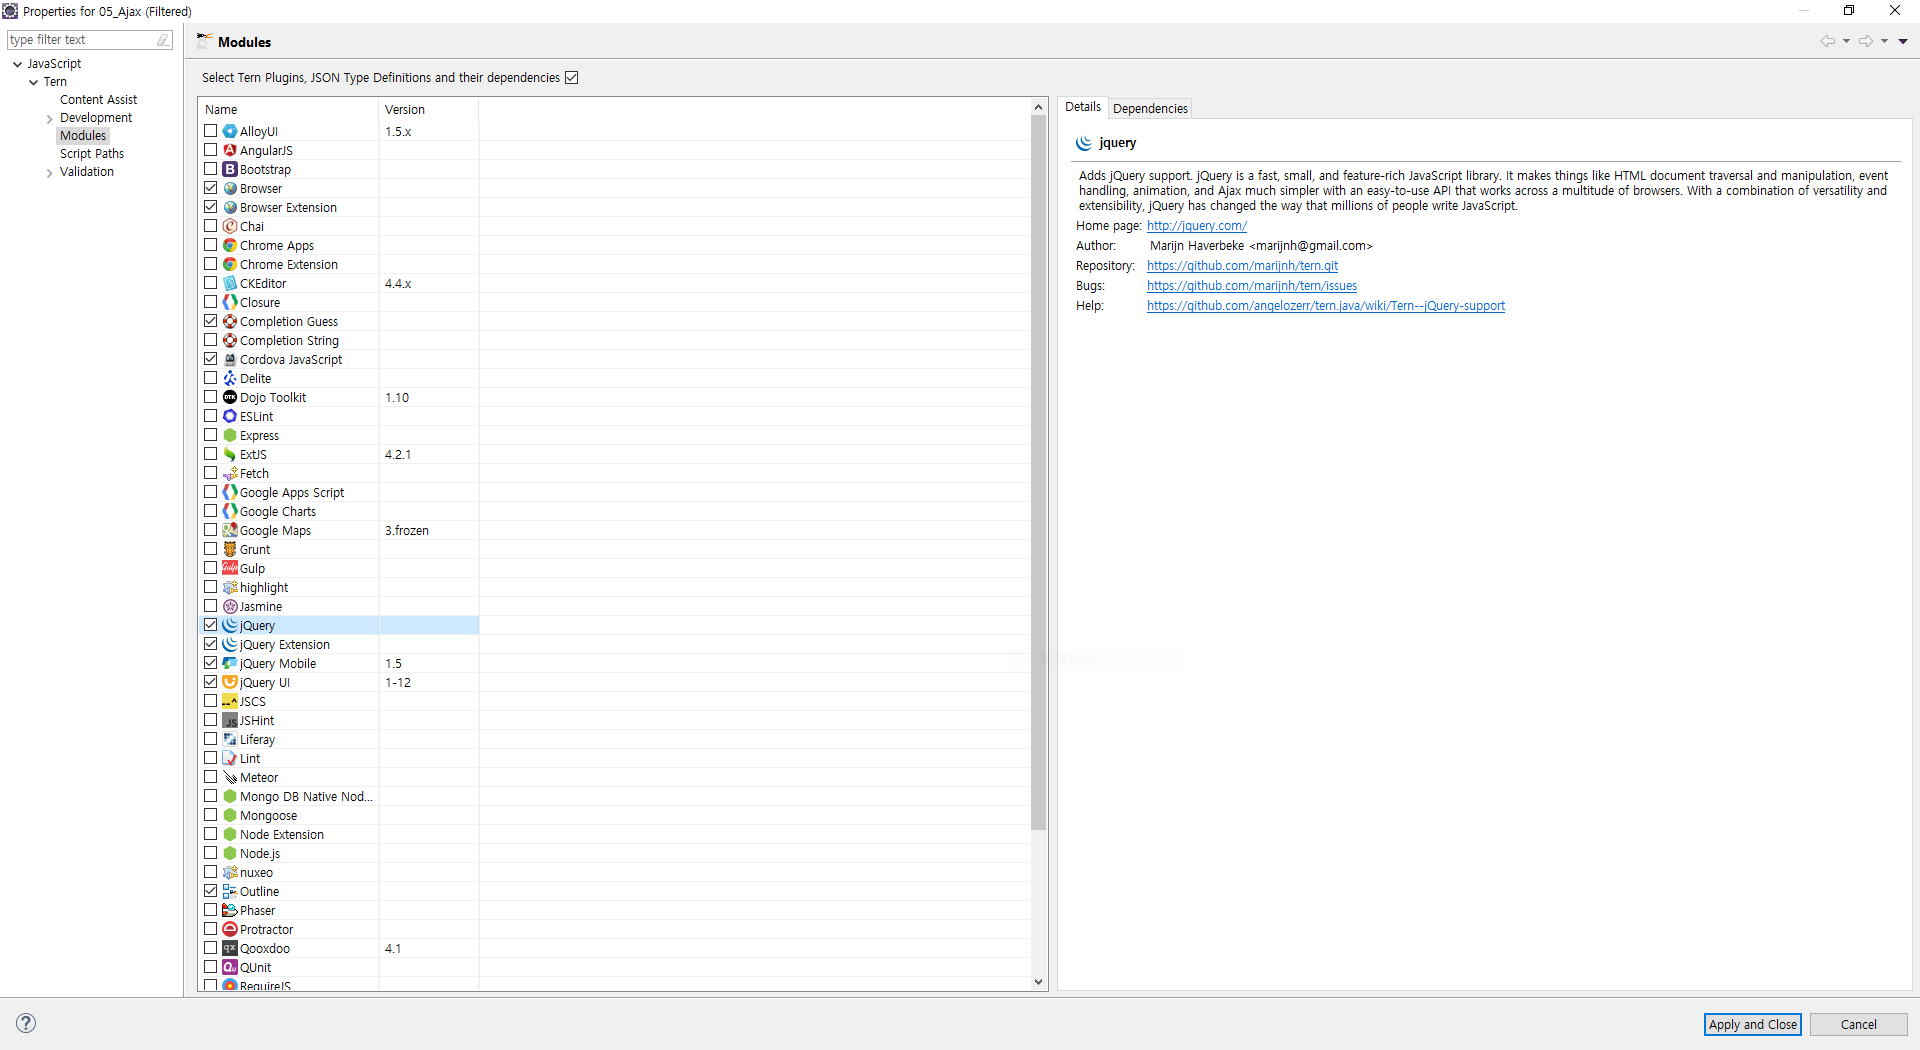Open the Tern jQuery-support help link
The image size is (1920, 1050).
pos(1326,306)
